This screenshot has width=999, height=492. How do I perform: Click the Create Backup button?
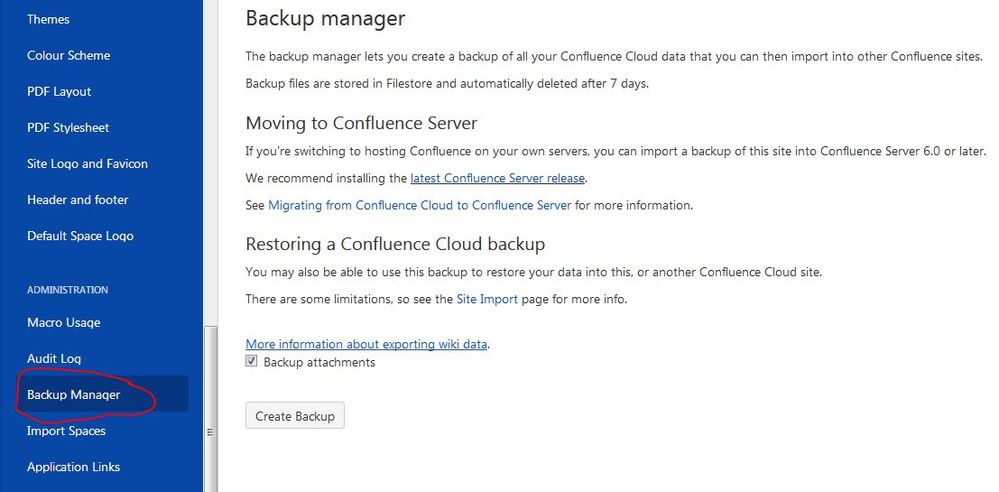coord(295,416)
